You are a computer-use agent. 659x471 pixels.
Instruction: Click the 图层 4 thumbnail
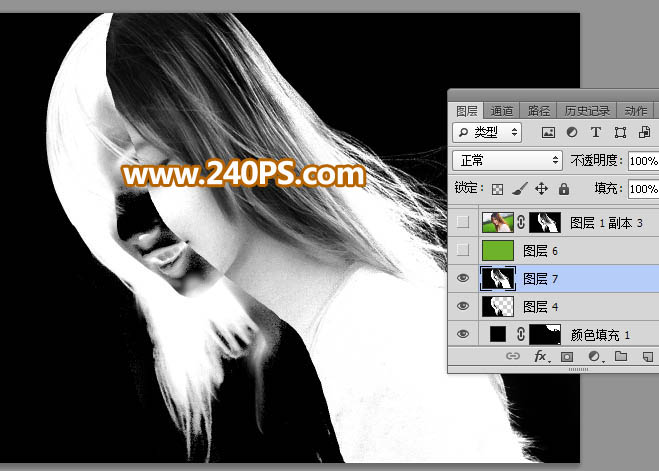[498, 306]
